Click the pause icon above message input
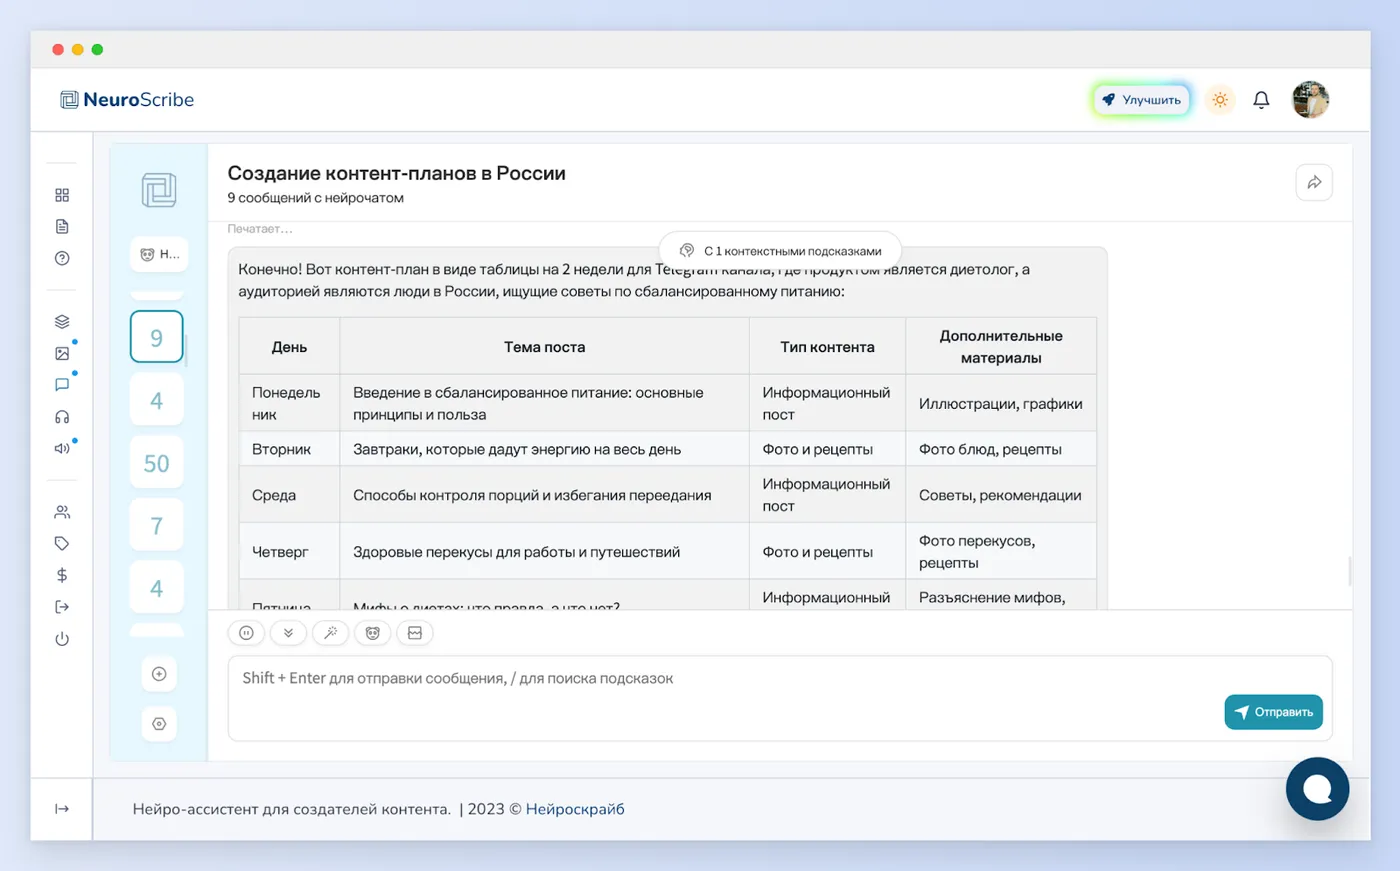The height and width of the screenshot is (871, 1400). (x=246, y=632)
